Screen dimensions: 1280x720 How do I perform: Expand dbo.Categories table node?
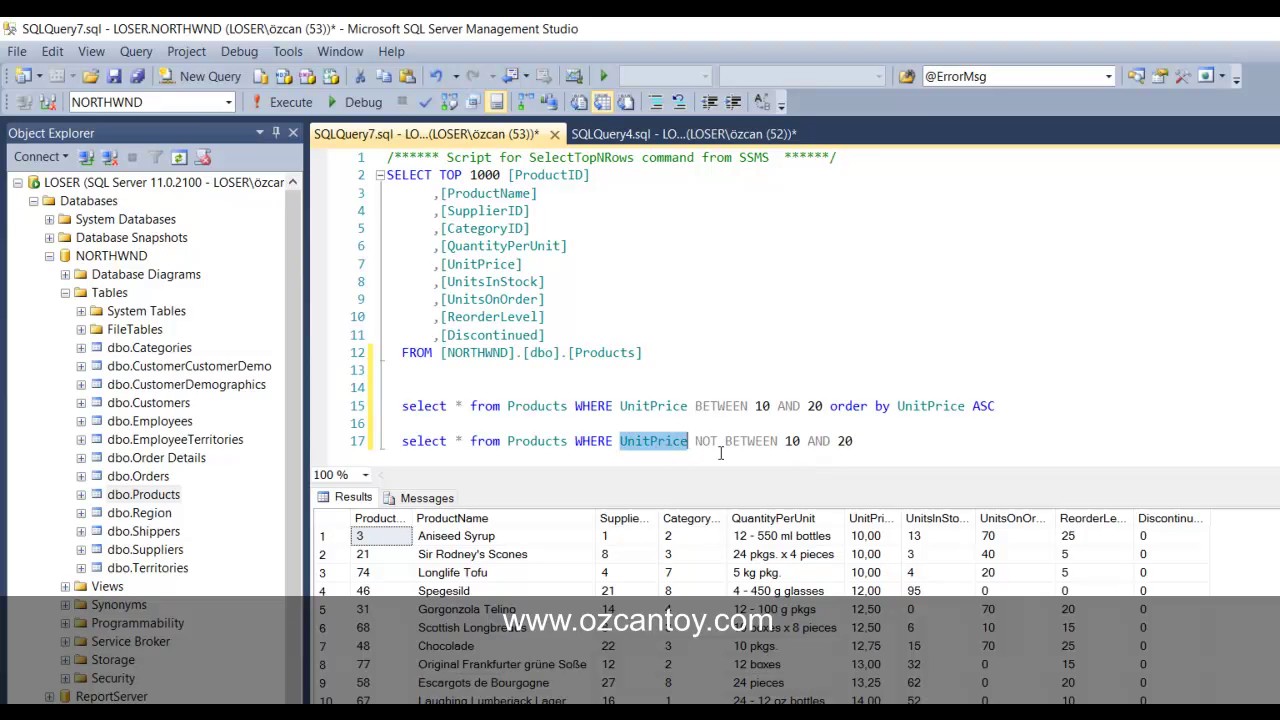point(82,348)
